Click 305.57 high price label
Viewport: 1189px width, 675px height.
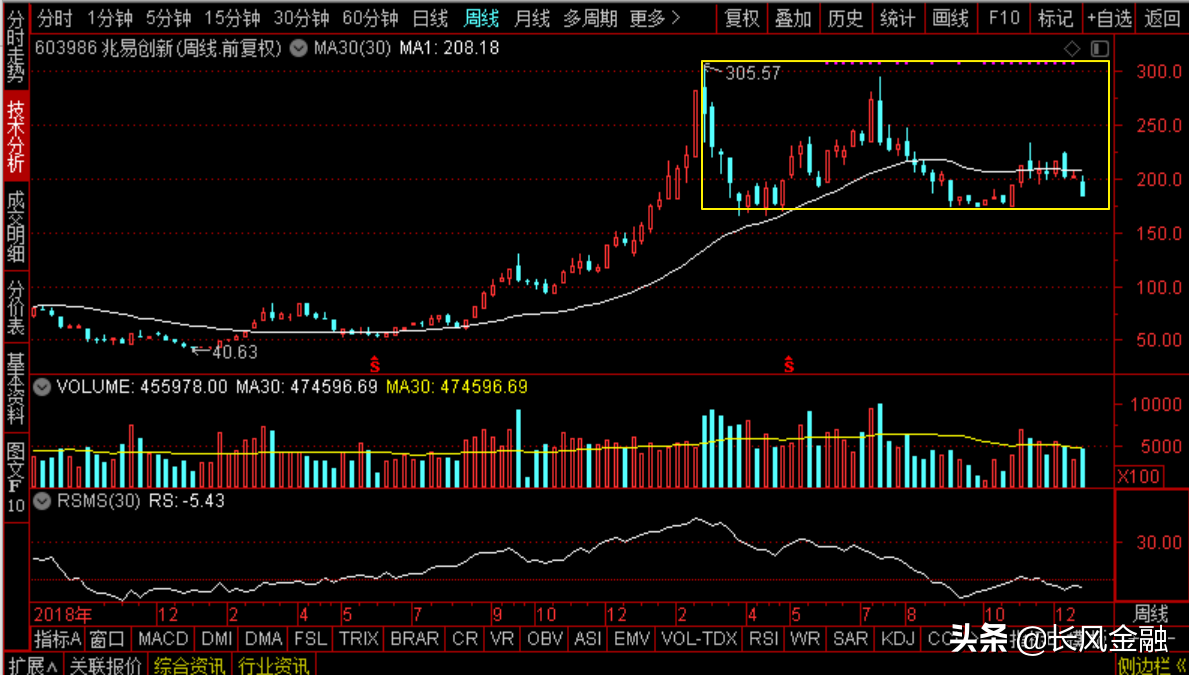(x=752, y=74)
